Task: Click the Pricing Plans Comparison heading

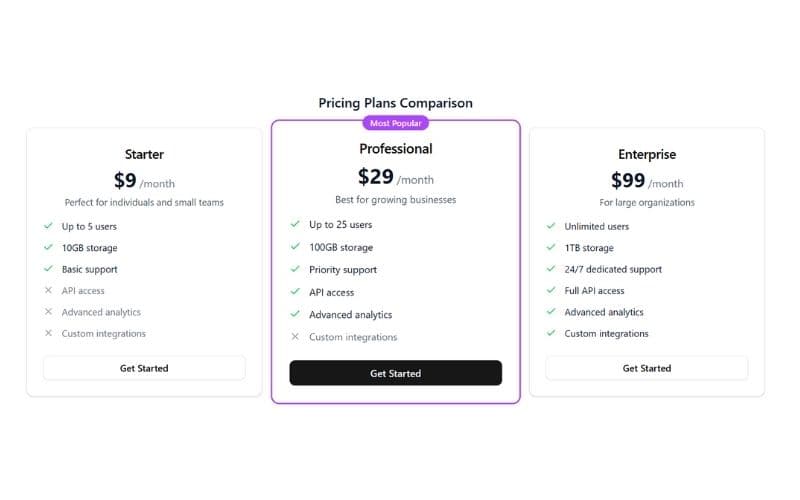Action: coord(395,103)
